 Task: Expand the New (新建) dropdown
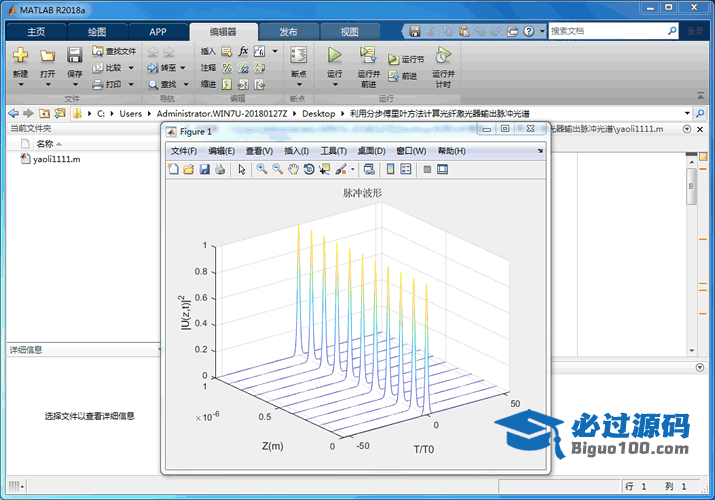point(20,84)
